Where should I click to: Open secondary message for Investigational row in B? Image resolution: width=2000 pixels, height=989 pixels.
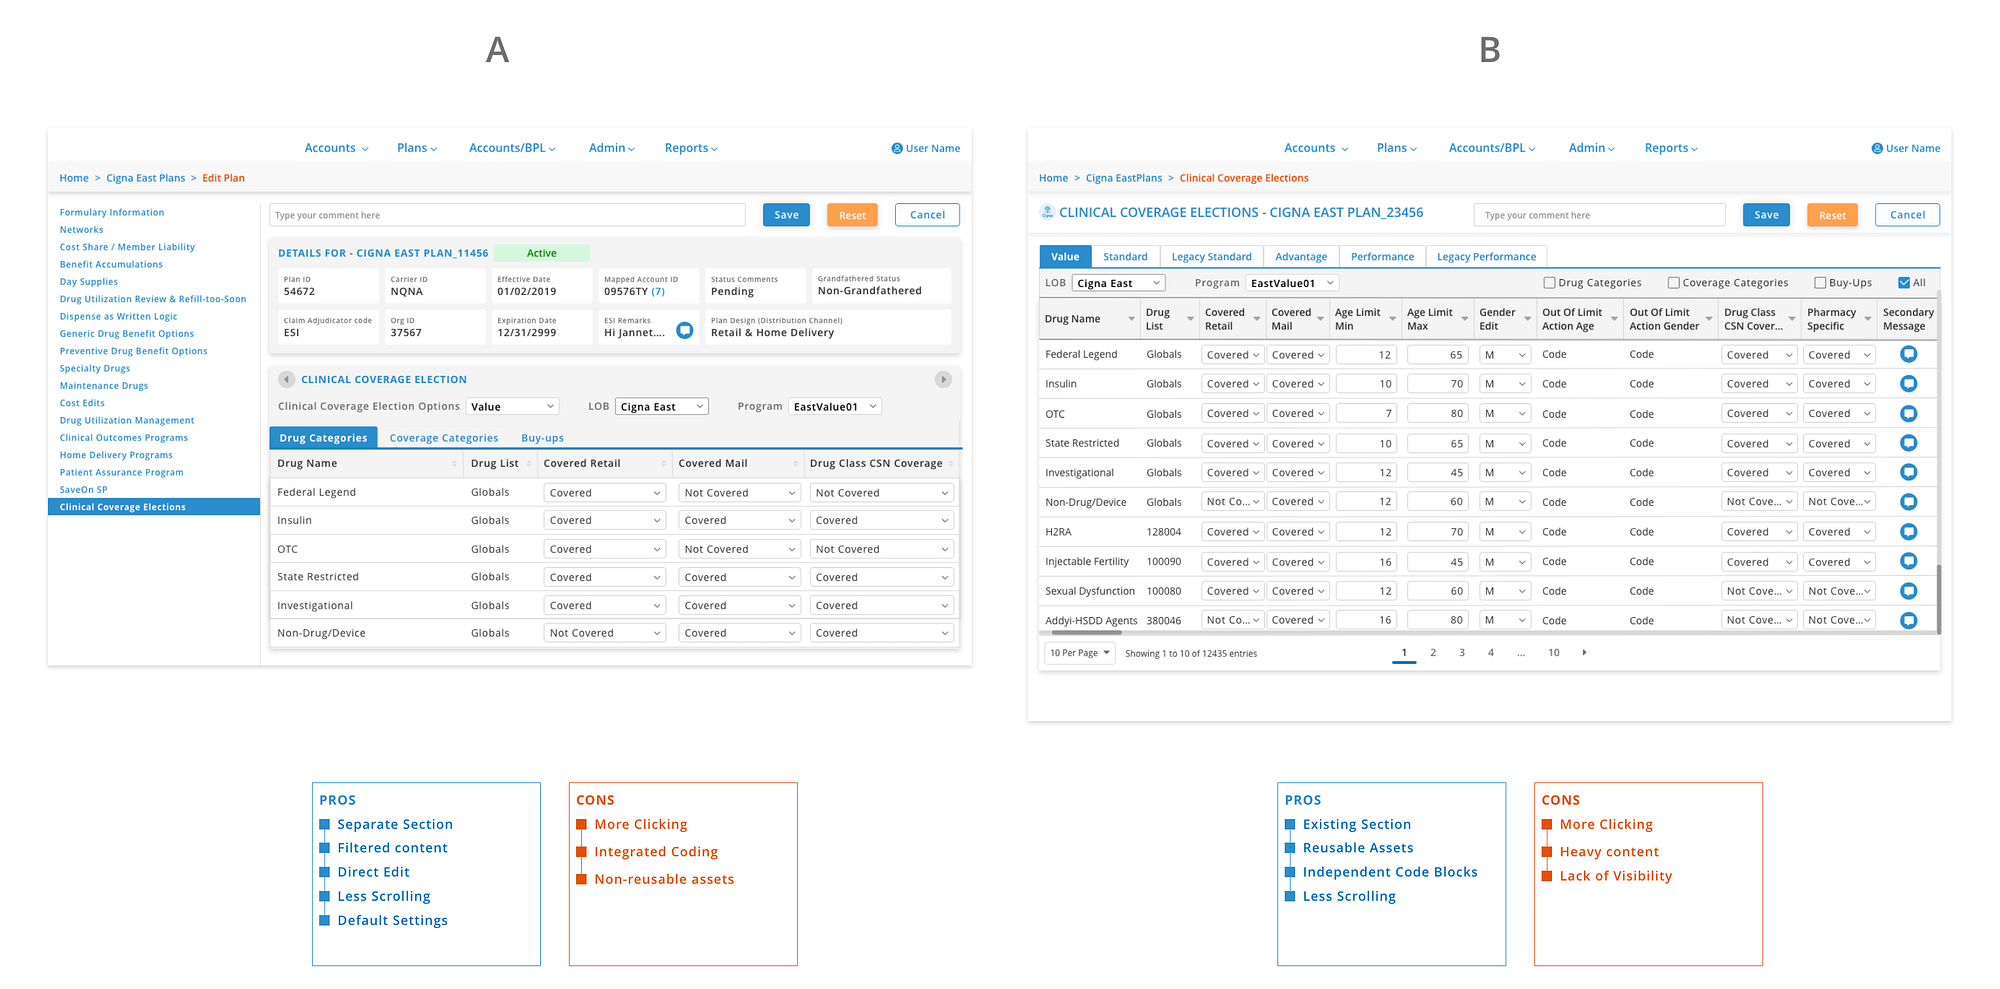click(1908, 472)
